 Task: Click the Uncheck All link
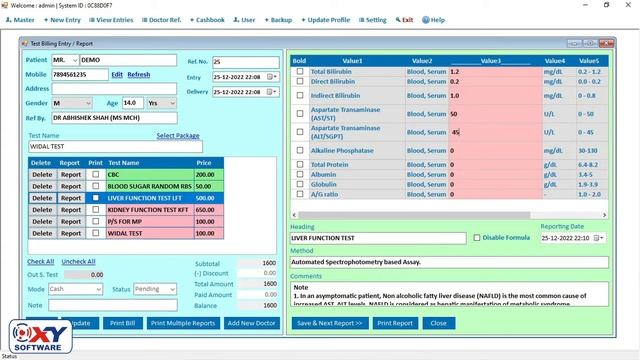[x=78, y=262]
